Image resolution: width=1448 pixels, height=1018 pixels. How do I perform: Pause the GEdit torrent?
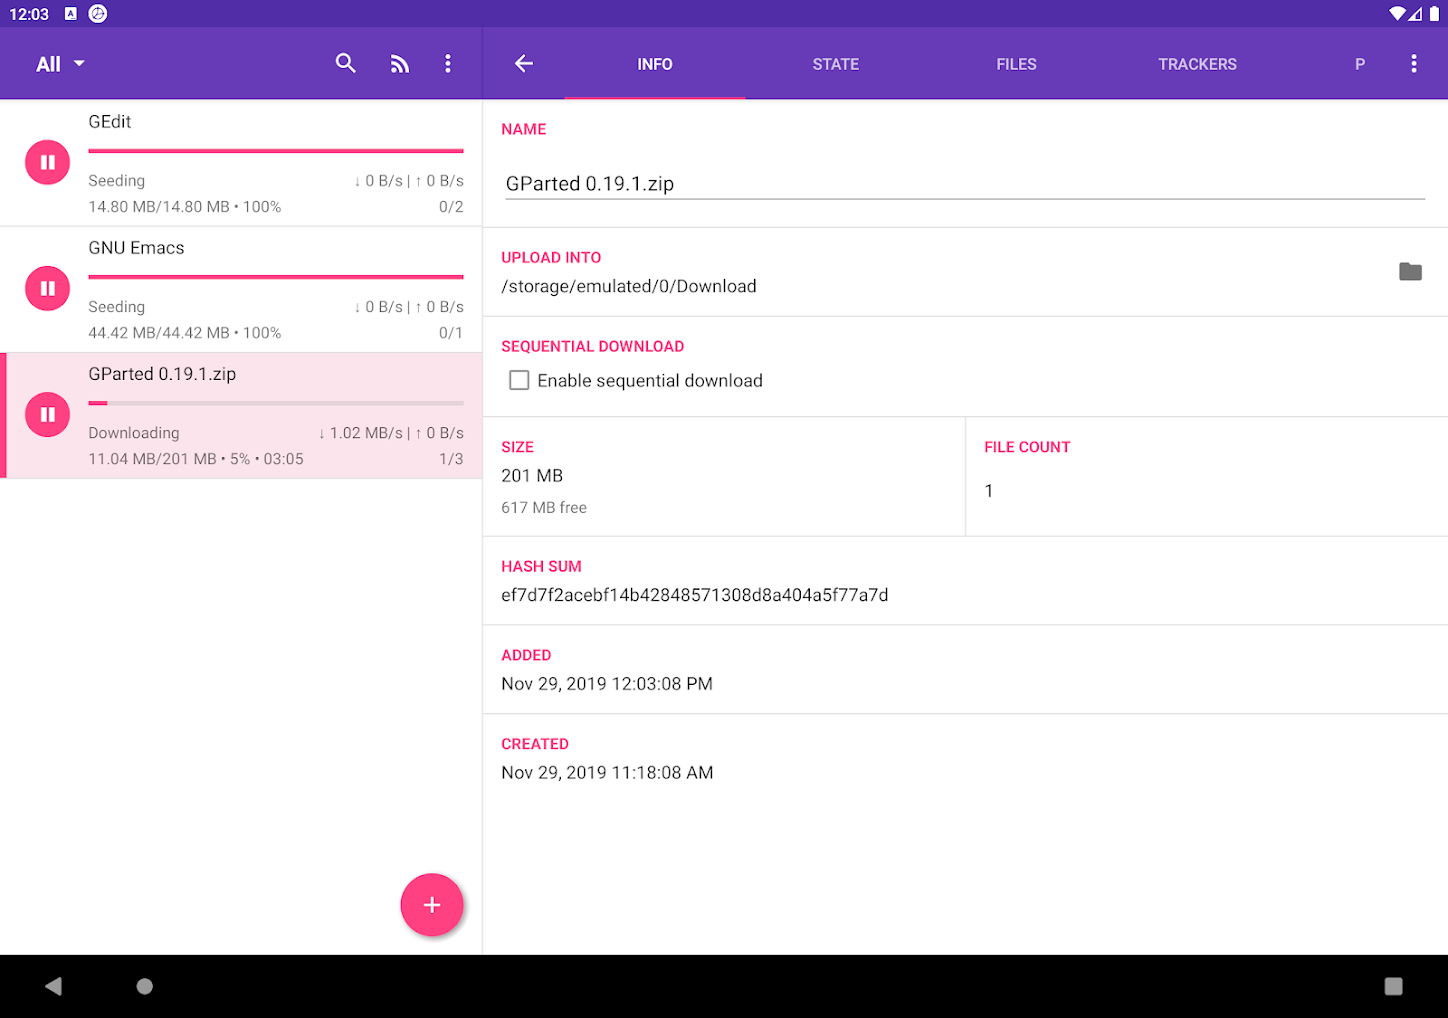click(x=47, y=162)
